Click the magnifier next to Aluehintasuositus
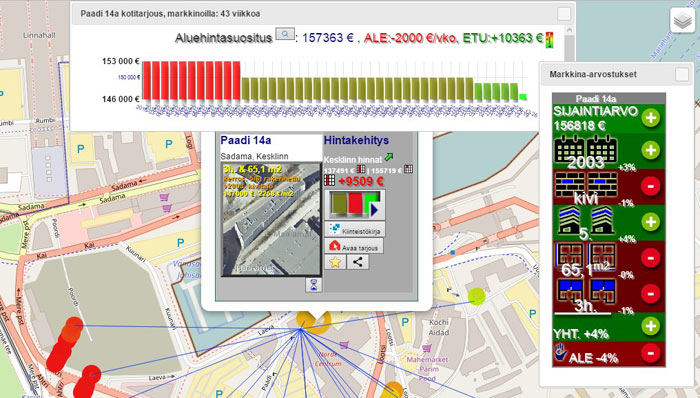Screen dimensions: 700x398 pos(285,34)
